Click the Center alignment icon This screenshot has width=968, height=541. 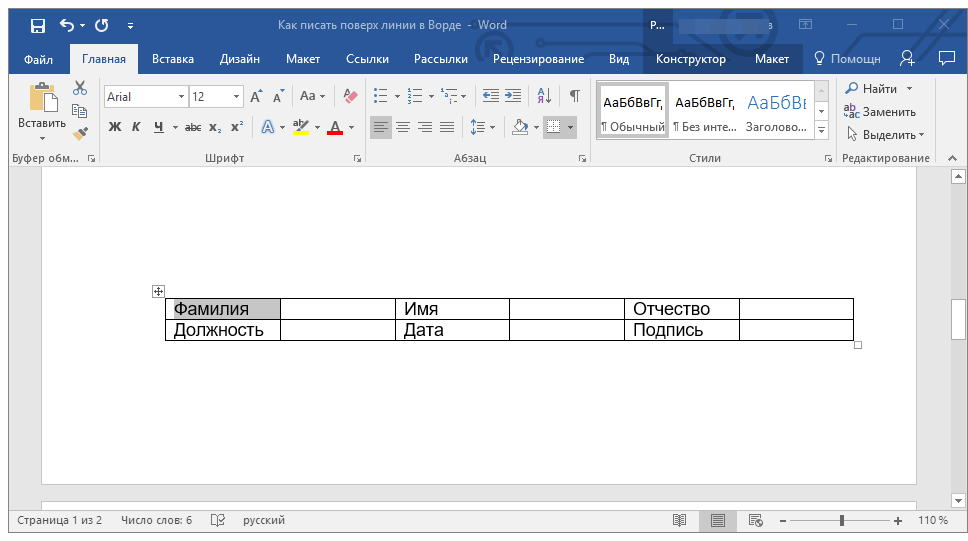click(403, 127)
